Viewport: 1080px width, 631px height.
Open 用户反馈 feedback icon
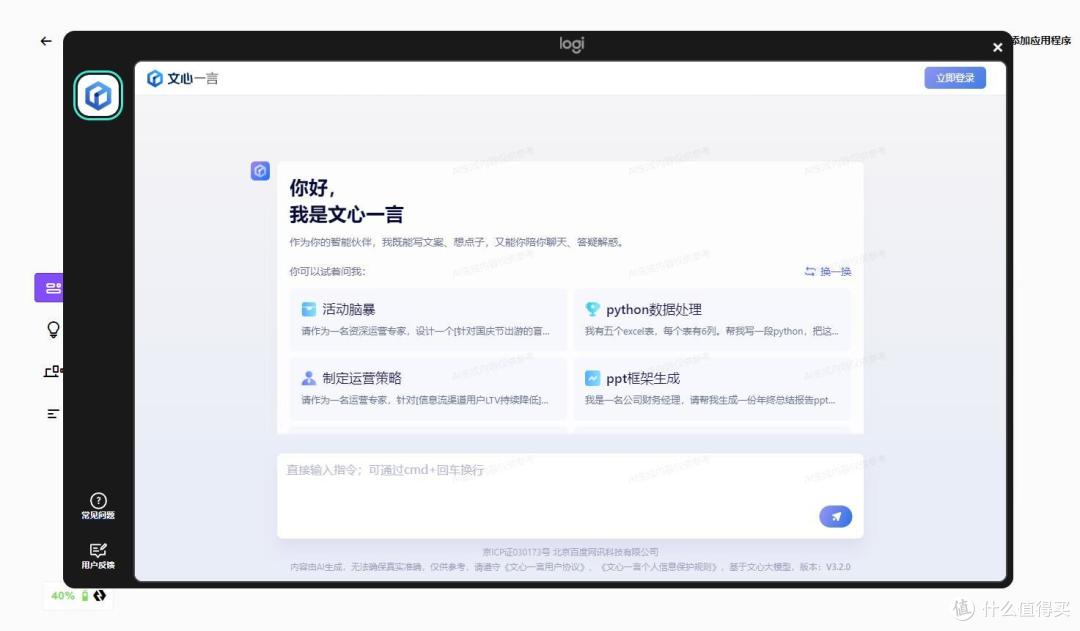pyautogui.click(x=98, y=556)
